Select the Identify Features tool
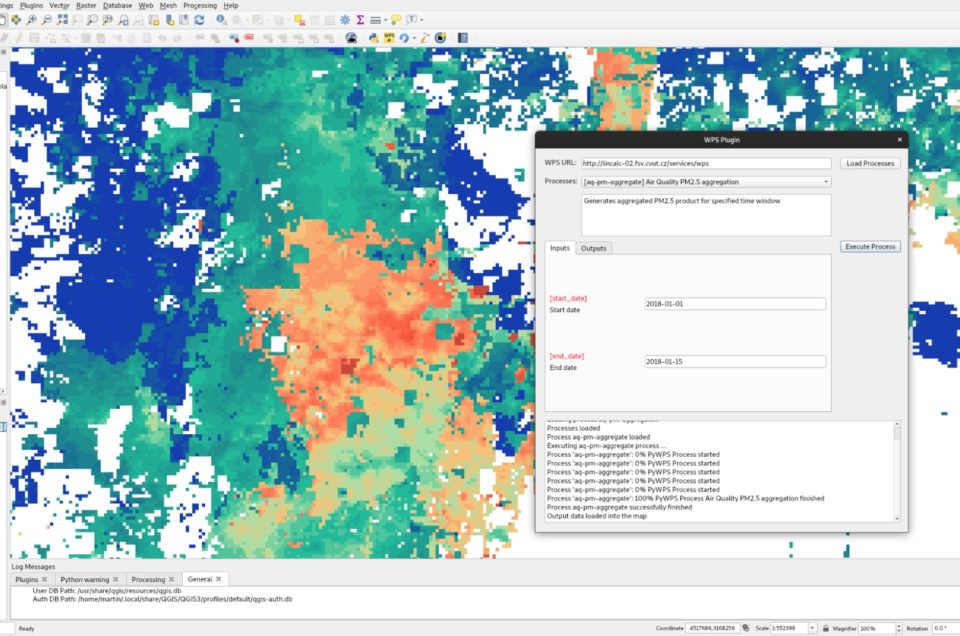The width and height of the screenshot is (960, 636). point(221,20)
